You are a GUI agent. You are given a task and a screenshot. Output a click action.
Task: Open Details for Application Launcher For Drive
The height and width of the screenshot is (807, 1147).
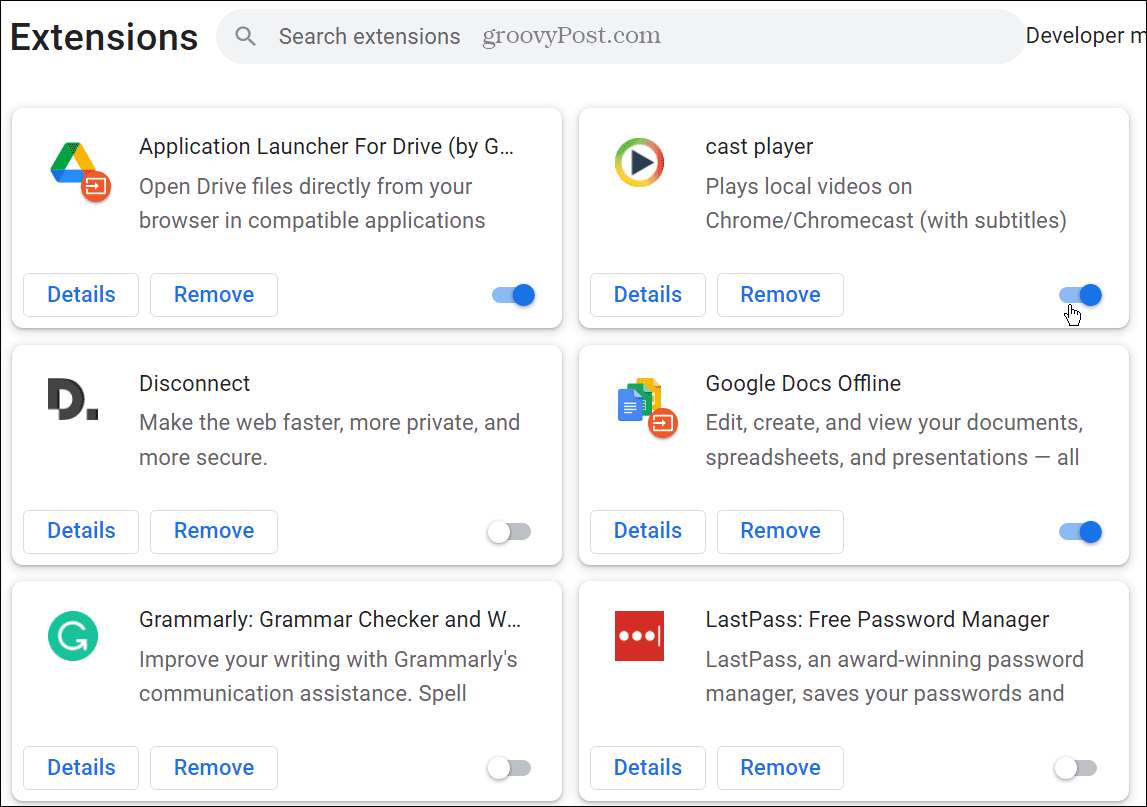coord(81,295)
